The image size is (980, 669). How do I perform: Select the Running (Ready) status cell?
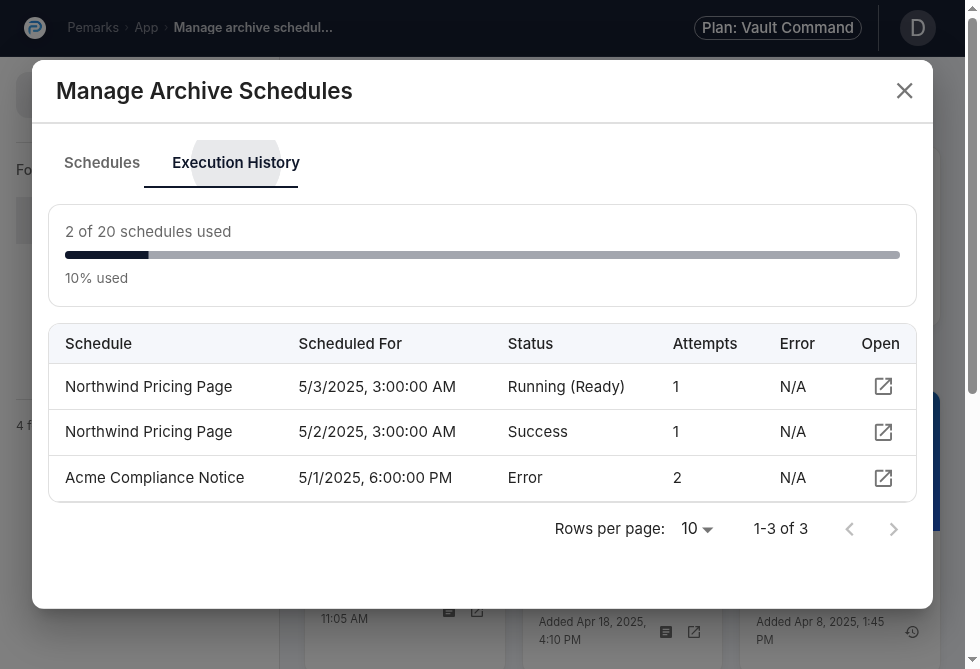click(x=566, y=386)
